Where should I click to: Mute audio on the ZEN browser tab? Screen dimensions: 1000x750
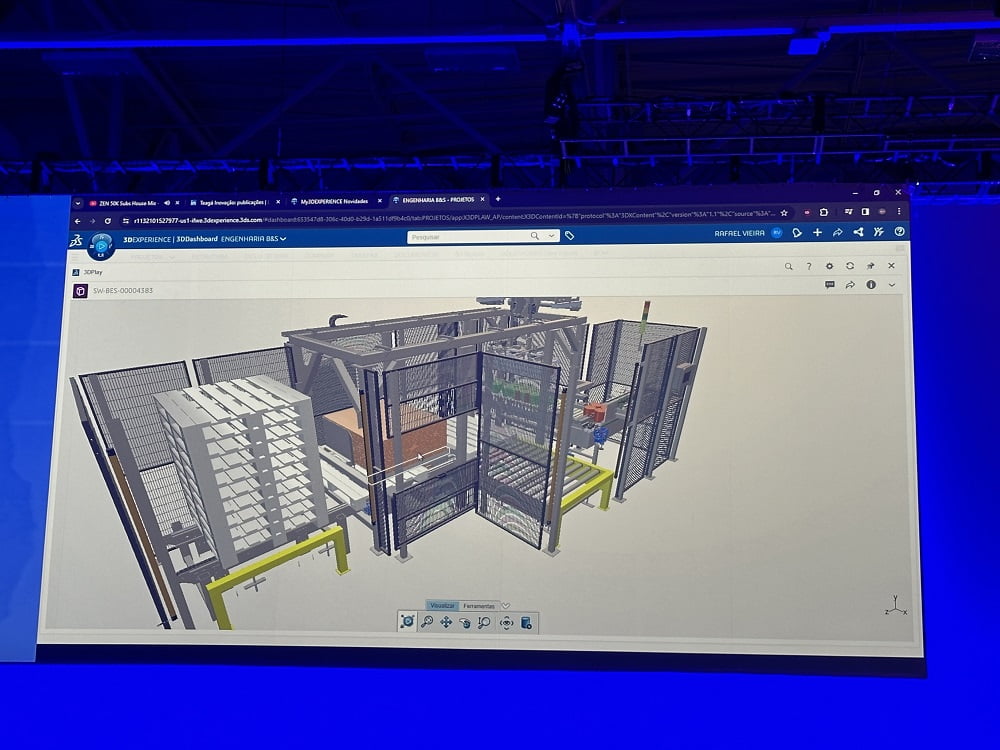click(x=166, y=202)
